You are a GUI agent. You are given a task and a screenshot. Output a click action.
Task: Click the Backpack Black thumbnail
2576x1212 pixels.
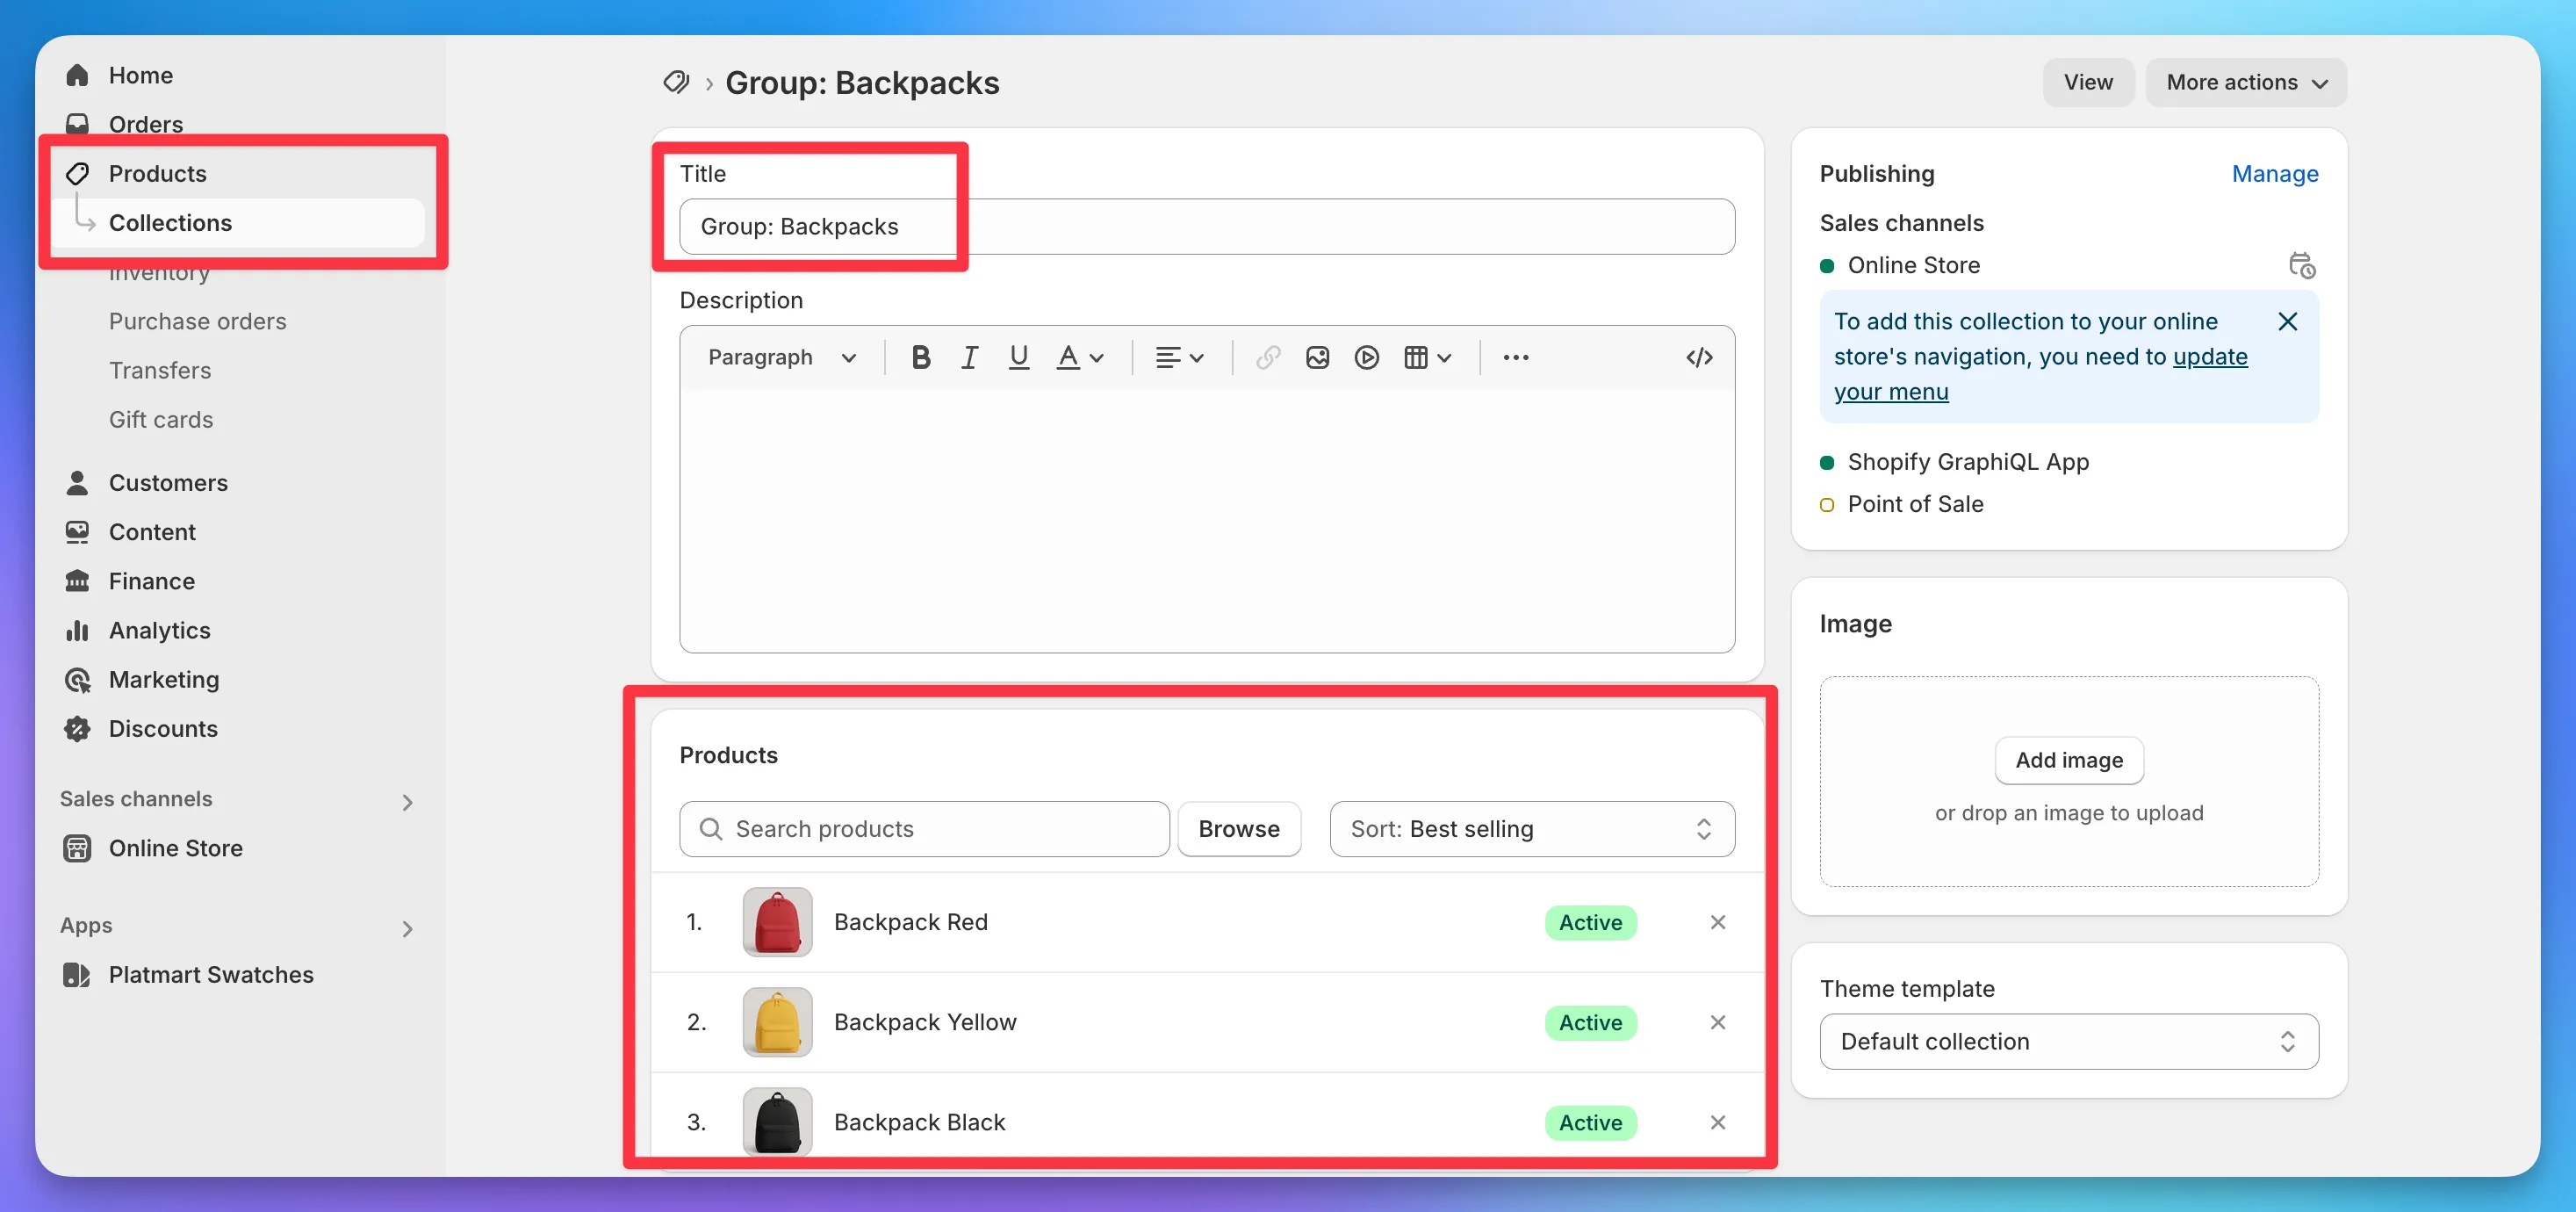tap(777, 1121)
